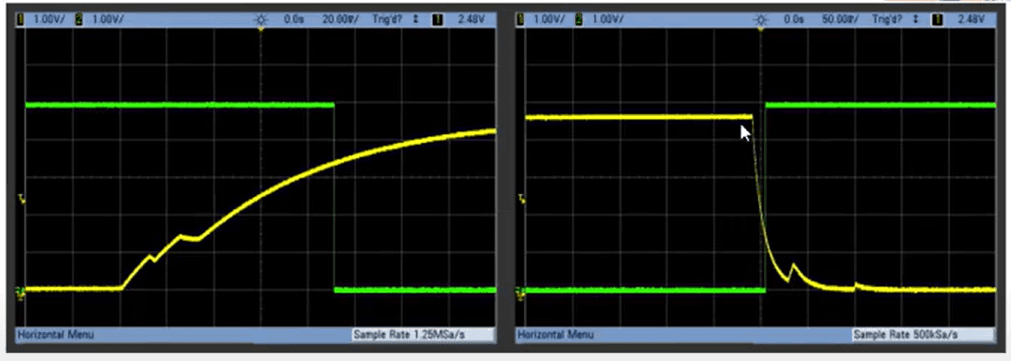The height and width of the screenshot is (361, 1011).
Task: Select the 50.00 time per division readout
Action: [840, 20]
